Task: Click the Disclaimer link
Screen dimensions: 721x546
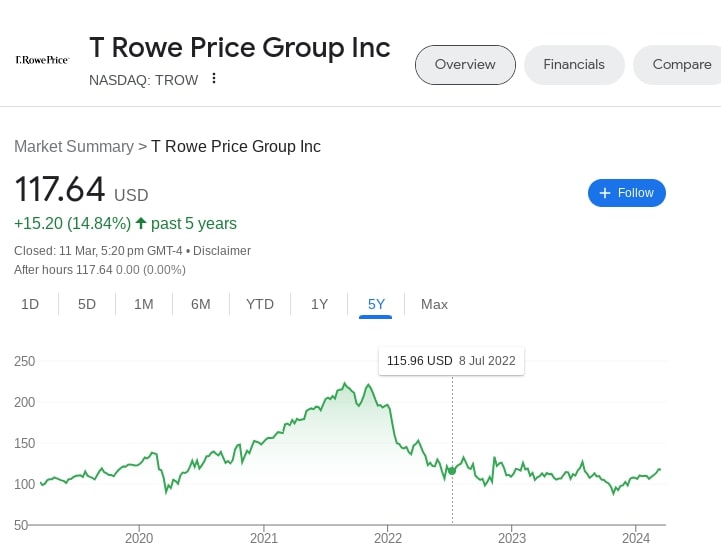Action: (x=222, y=251)
